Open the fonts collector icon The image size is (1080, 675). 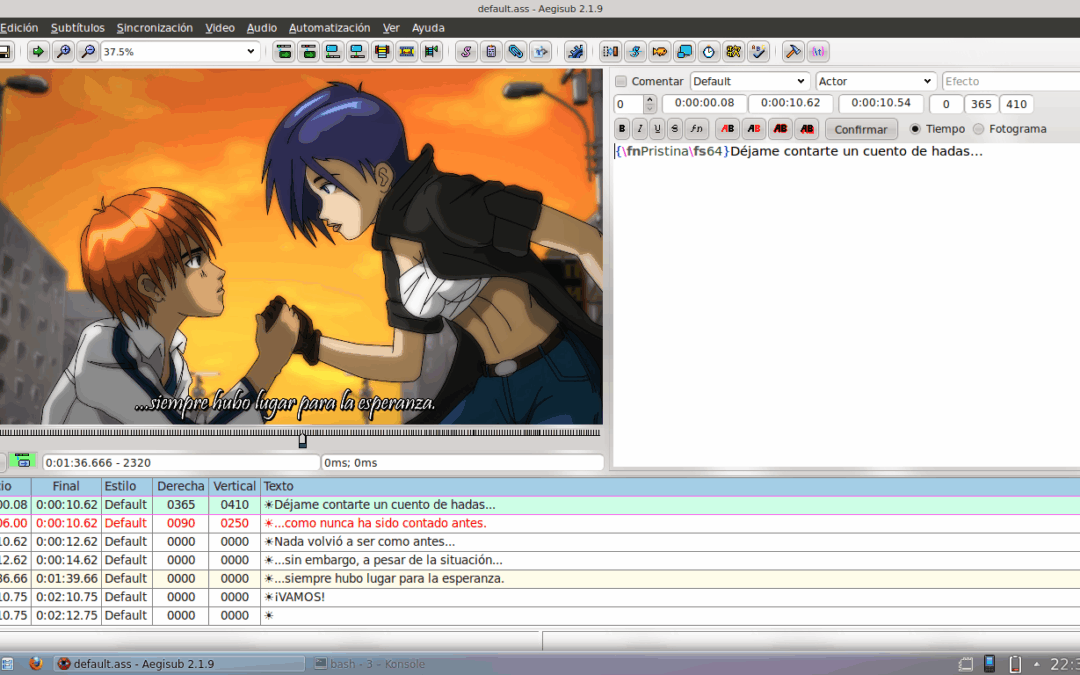coord(541,52)
